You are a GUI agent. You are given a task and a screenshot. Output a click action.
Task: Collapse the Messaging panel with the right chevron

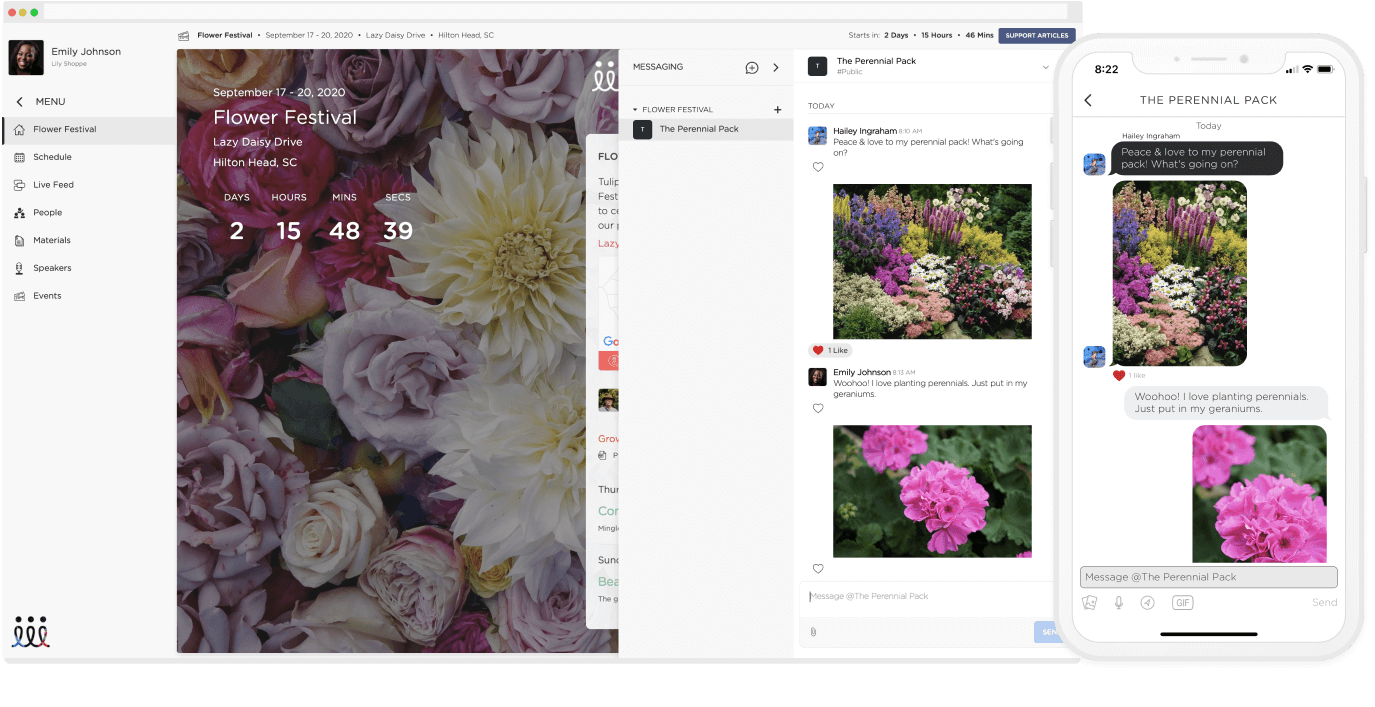tap(776, 68)
